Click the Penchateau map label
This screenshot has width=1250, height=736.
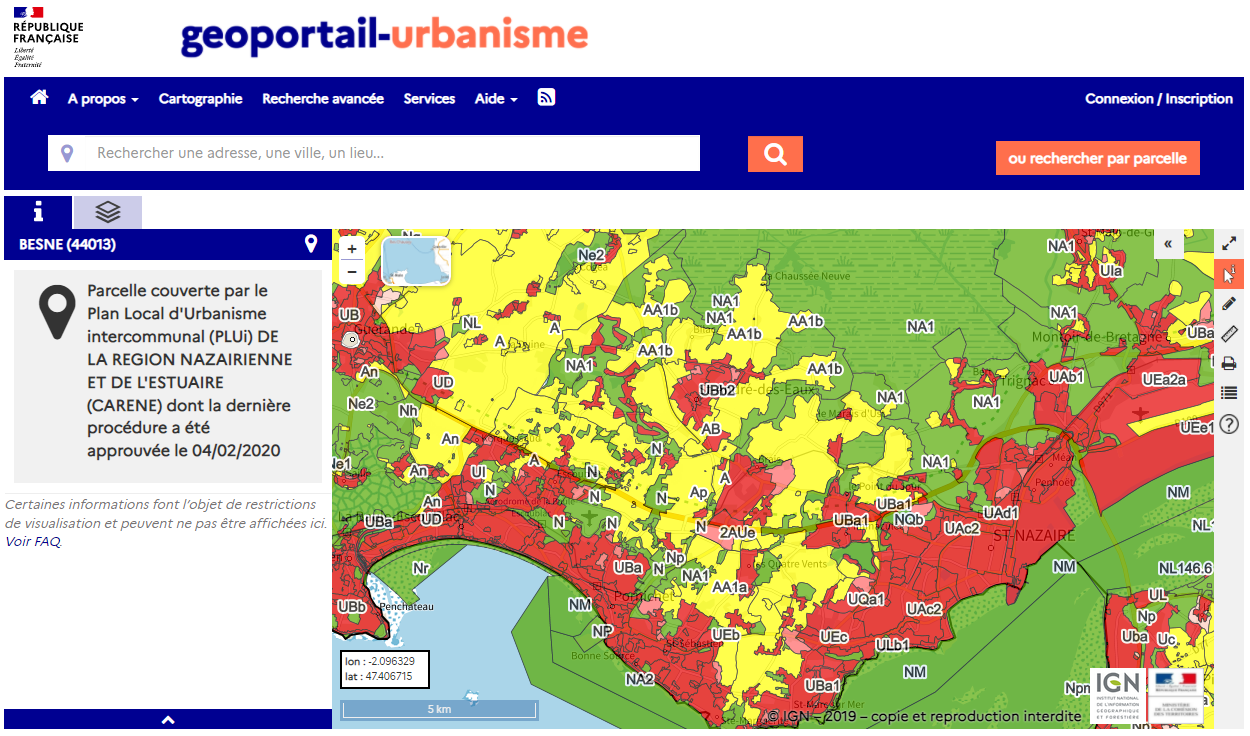click(406, 607)
